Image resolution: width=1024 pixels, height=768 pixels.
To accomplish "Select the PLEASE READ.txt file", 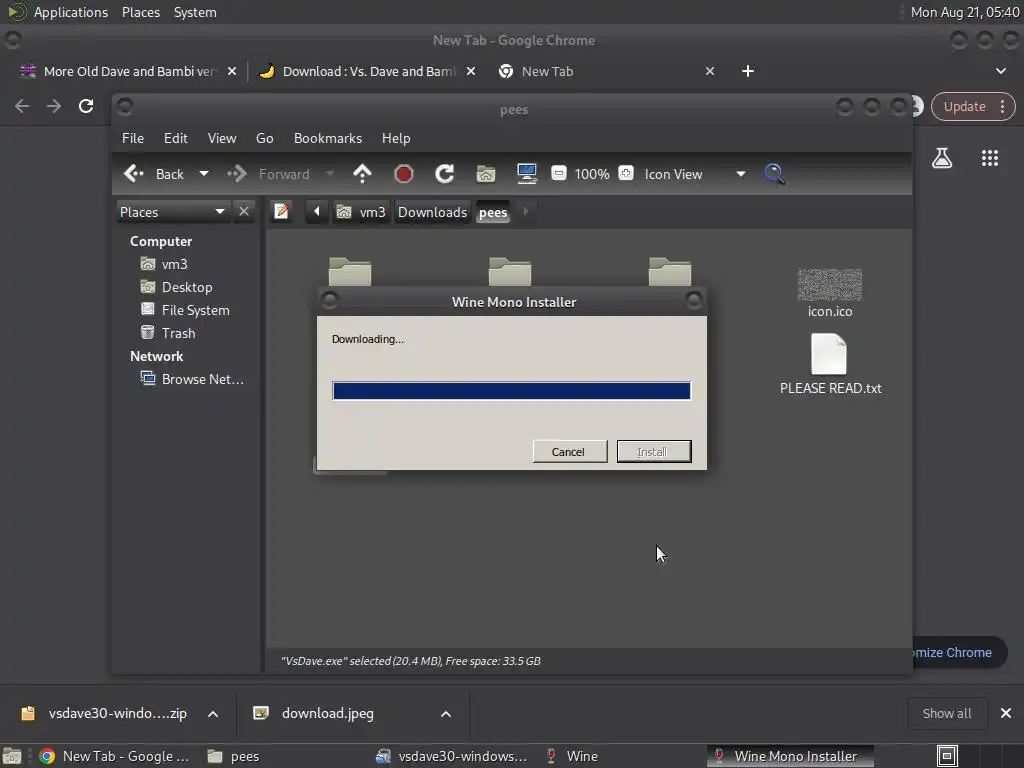I will click(x=830, y=364).
